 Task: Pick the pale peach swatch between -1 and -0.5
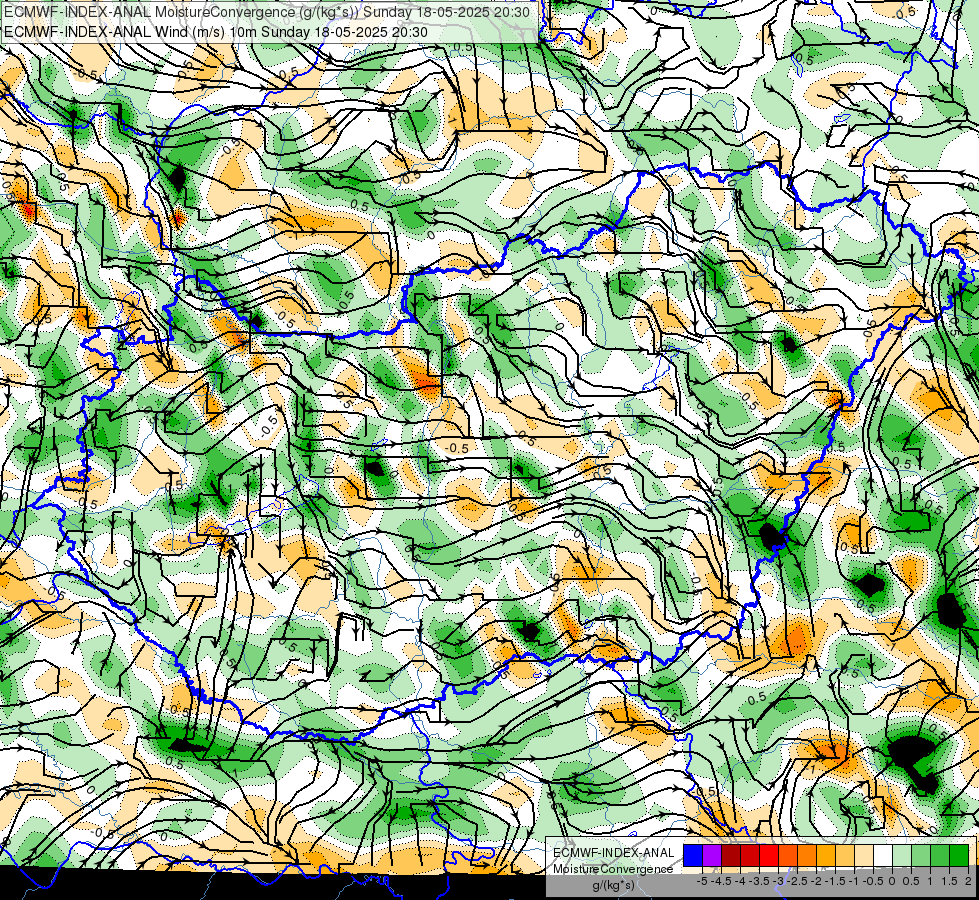click(864, 855)
